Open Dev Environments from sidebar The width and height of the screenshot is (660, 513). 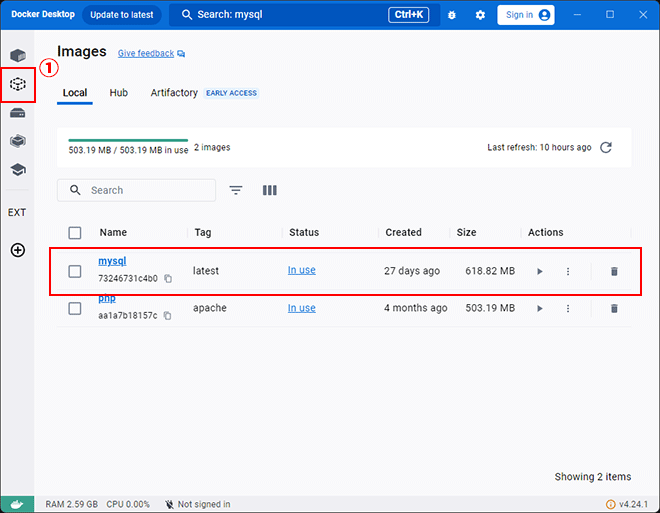pos(18,141)
